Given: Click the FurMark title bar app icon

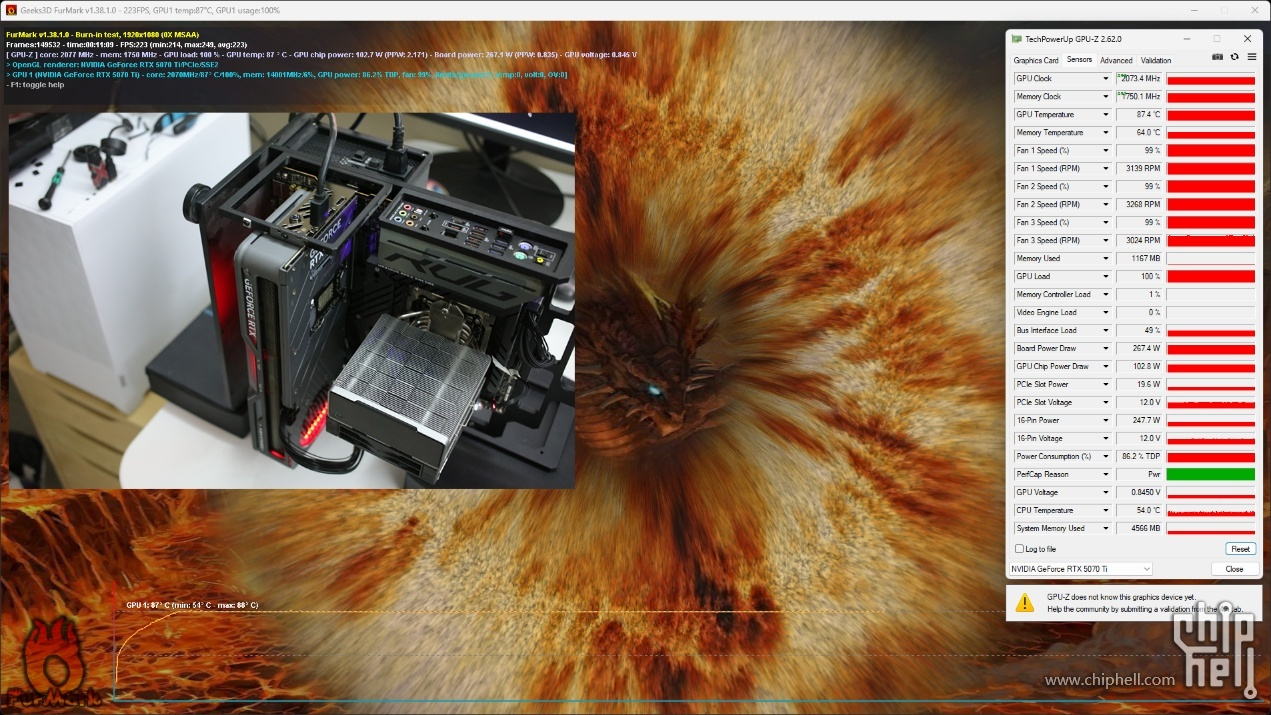Looking at the screenshot, I should pos(11,10).
